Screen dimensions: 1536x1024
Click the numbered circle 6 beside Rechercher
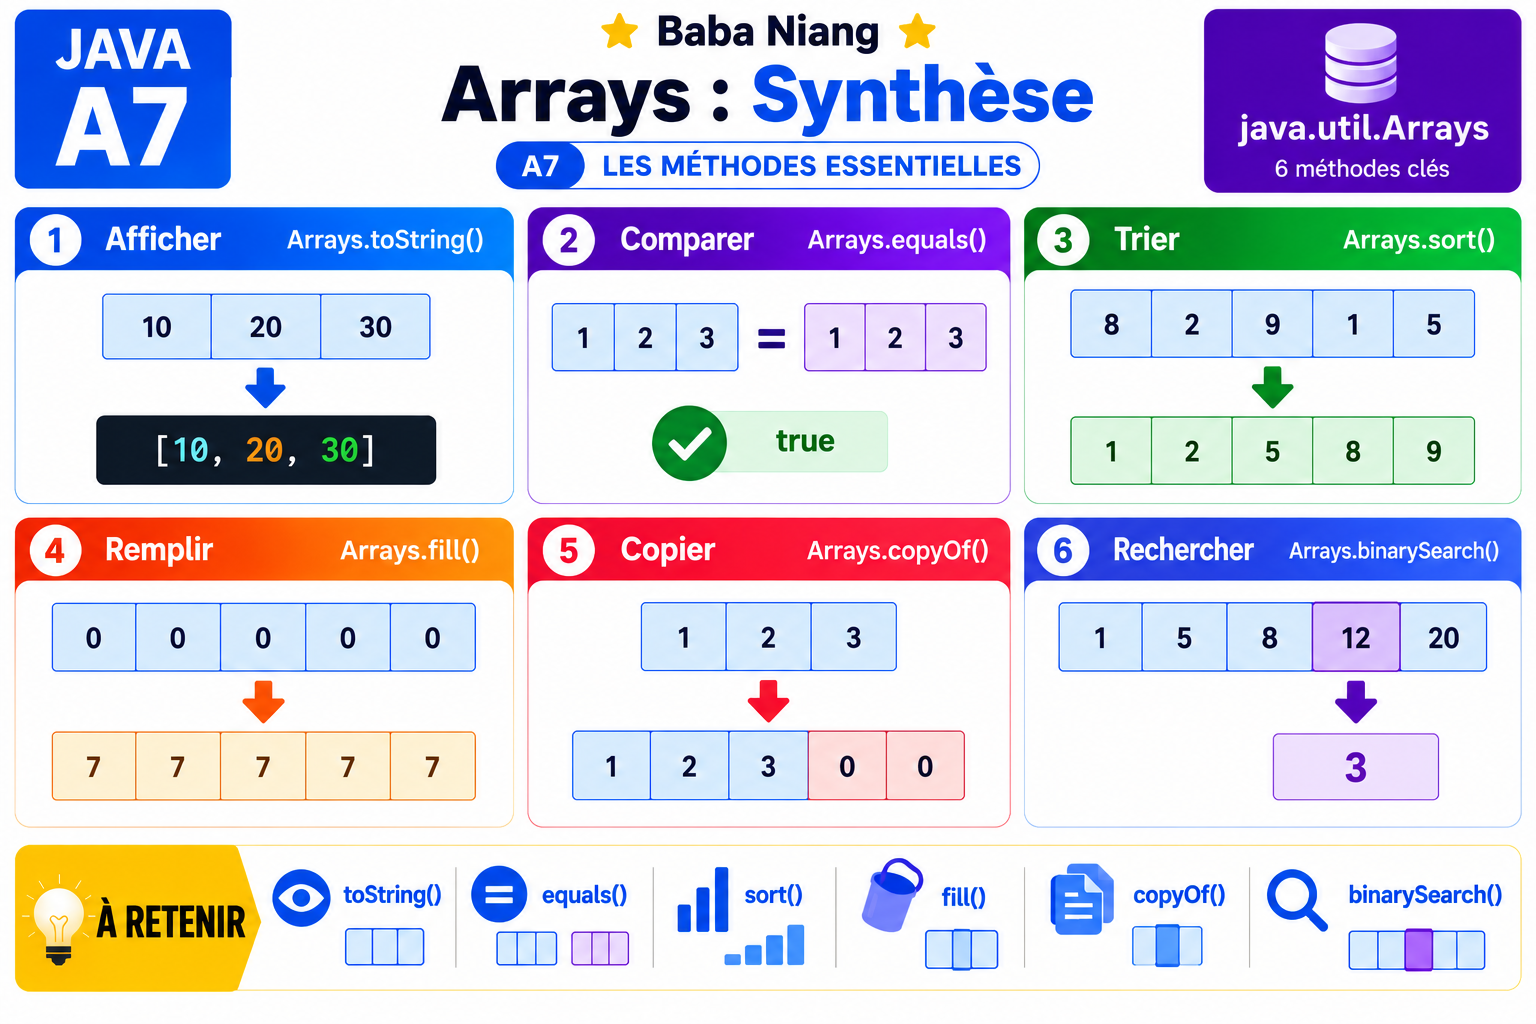1063,550
